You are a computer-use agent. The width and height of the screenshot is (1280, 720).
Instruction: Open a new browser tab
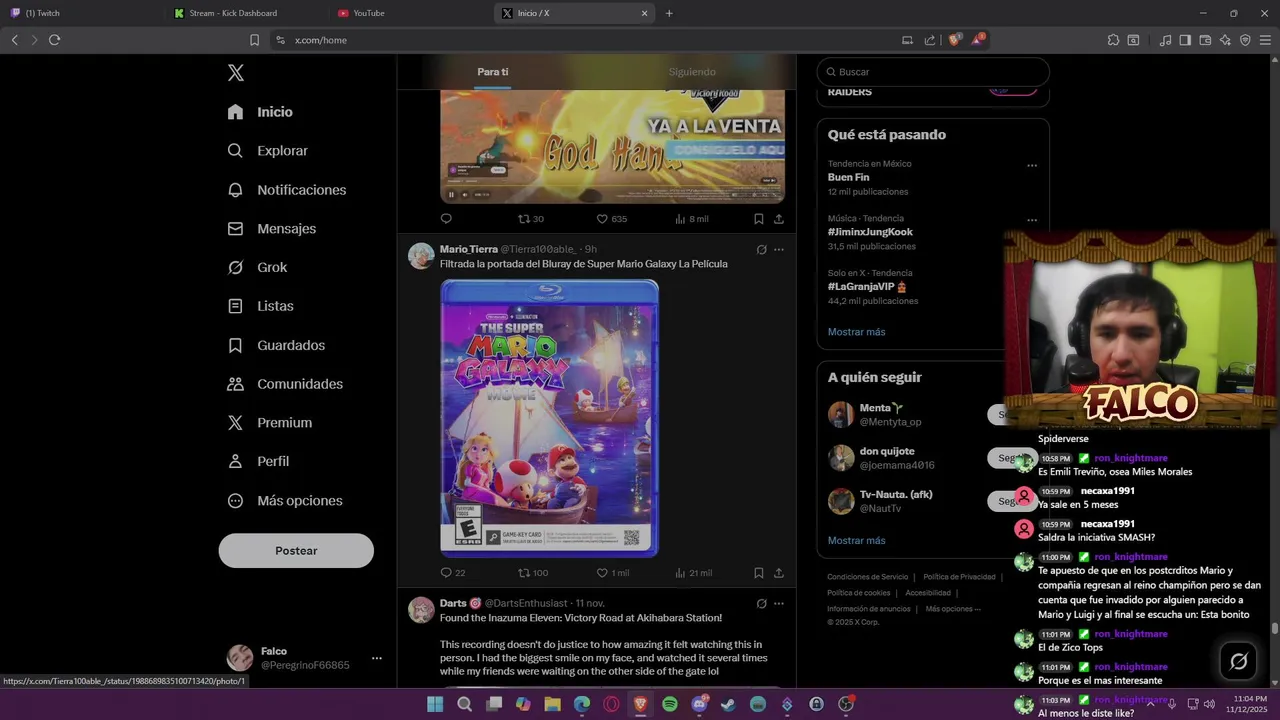tap(669, 13)
